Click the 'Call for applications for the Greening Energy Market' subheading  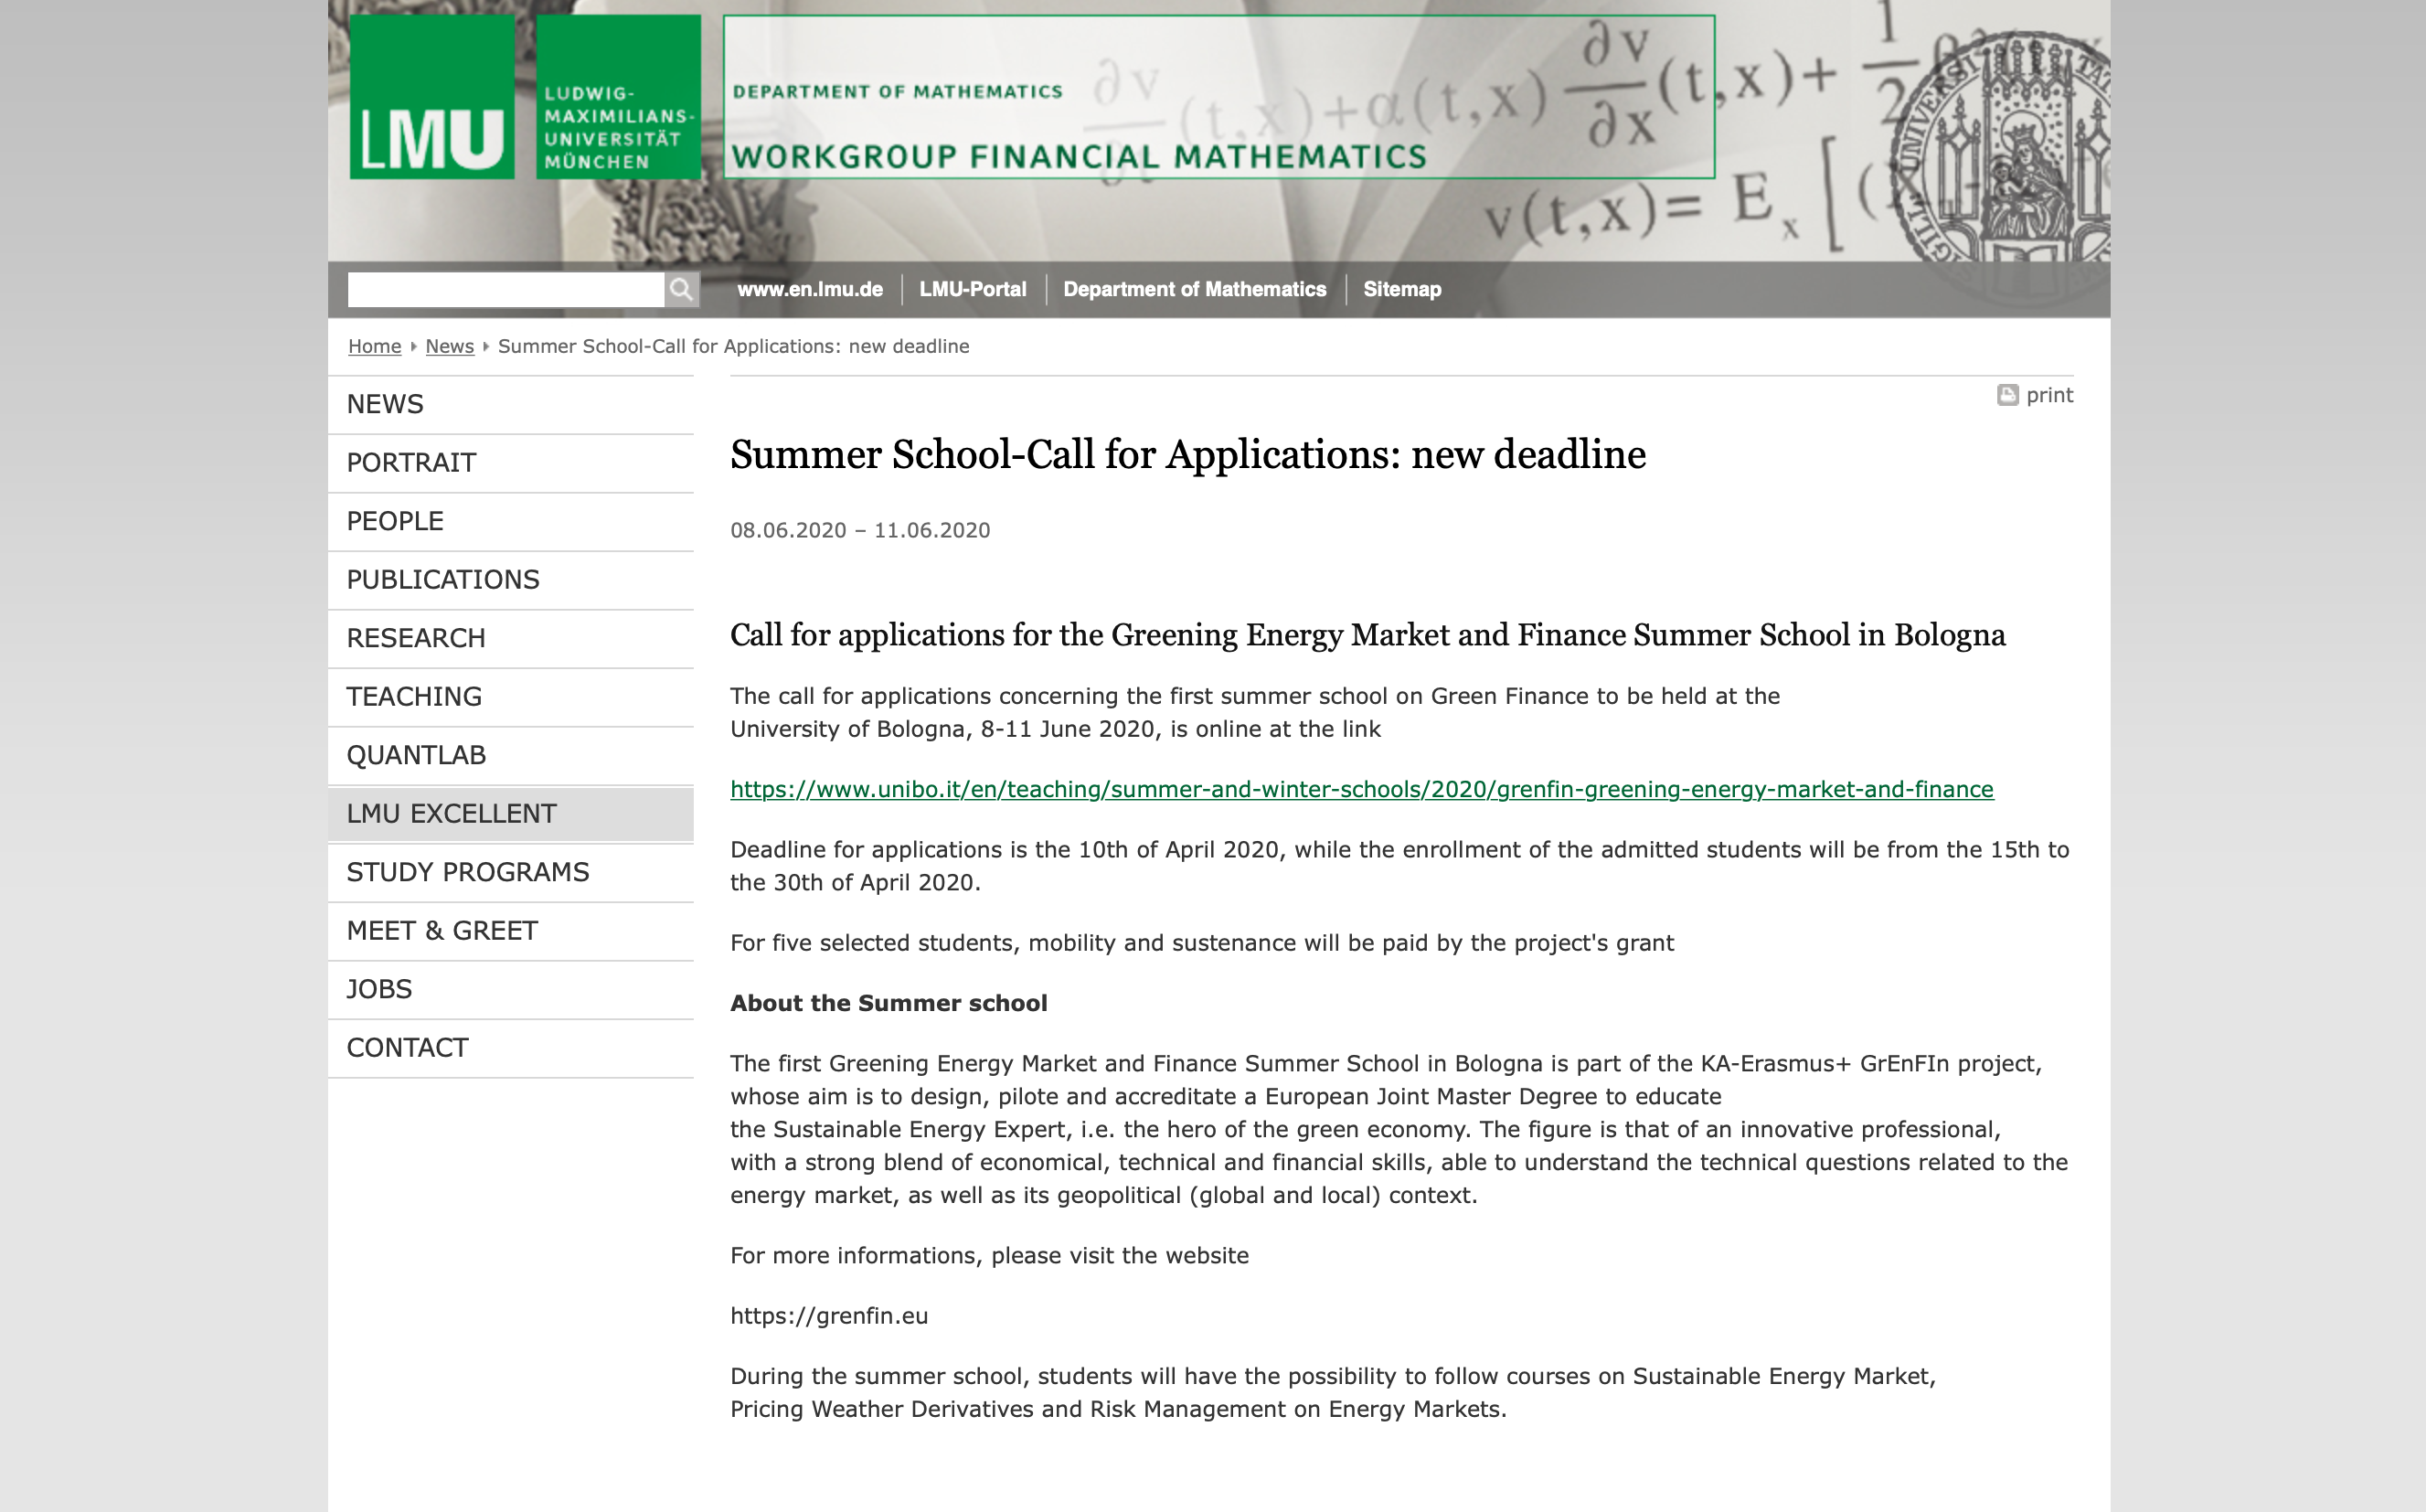pos(1368,636)
